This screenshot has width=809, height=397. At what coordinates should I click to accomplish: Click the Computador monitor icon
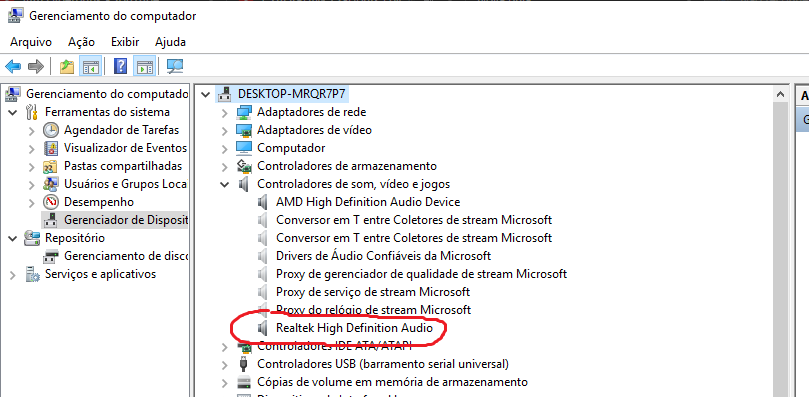coord(244,148)
